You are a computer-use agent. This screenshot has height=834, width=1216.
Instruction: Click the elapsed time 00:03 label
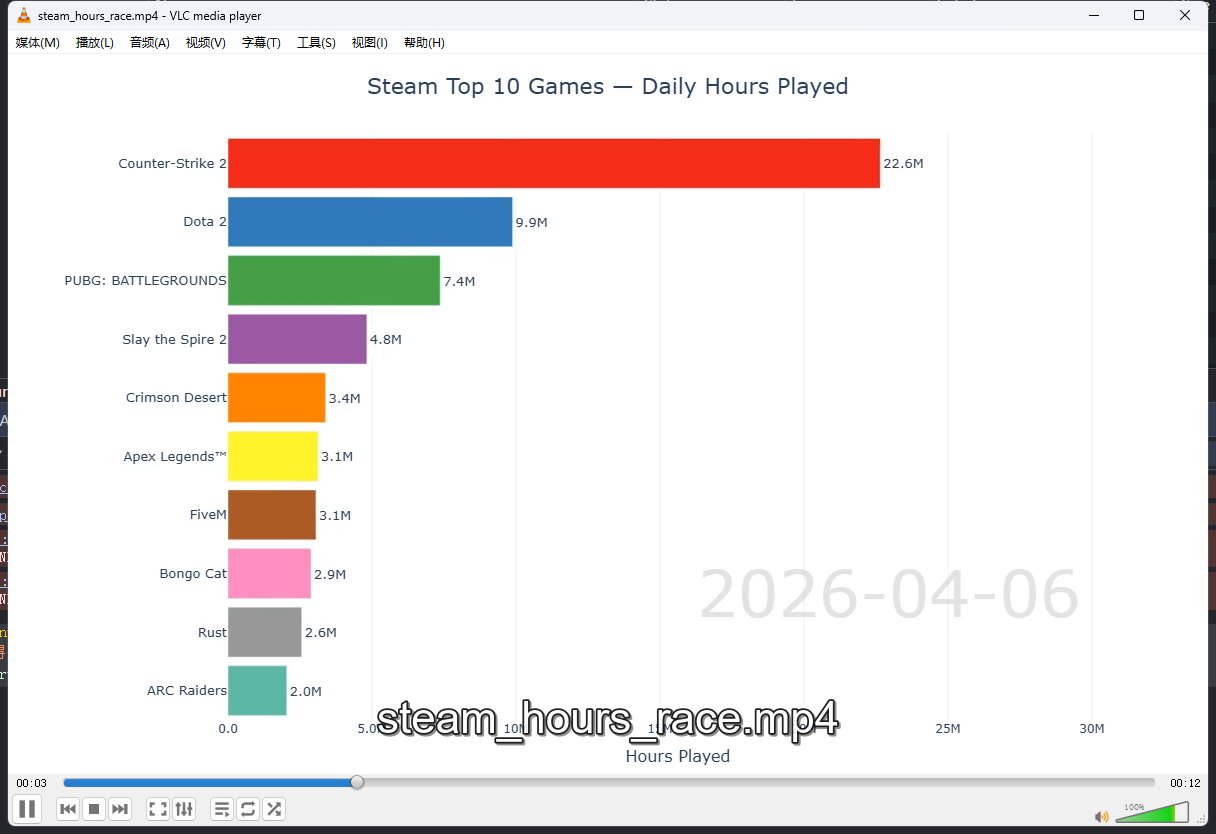point(31,783)
